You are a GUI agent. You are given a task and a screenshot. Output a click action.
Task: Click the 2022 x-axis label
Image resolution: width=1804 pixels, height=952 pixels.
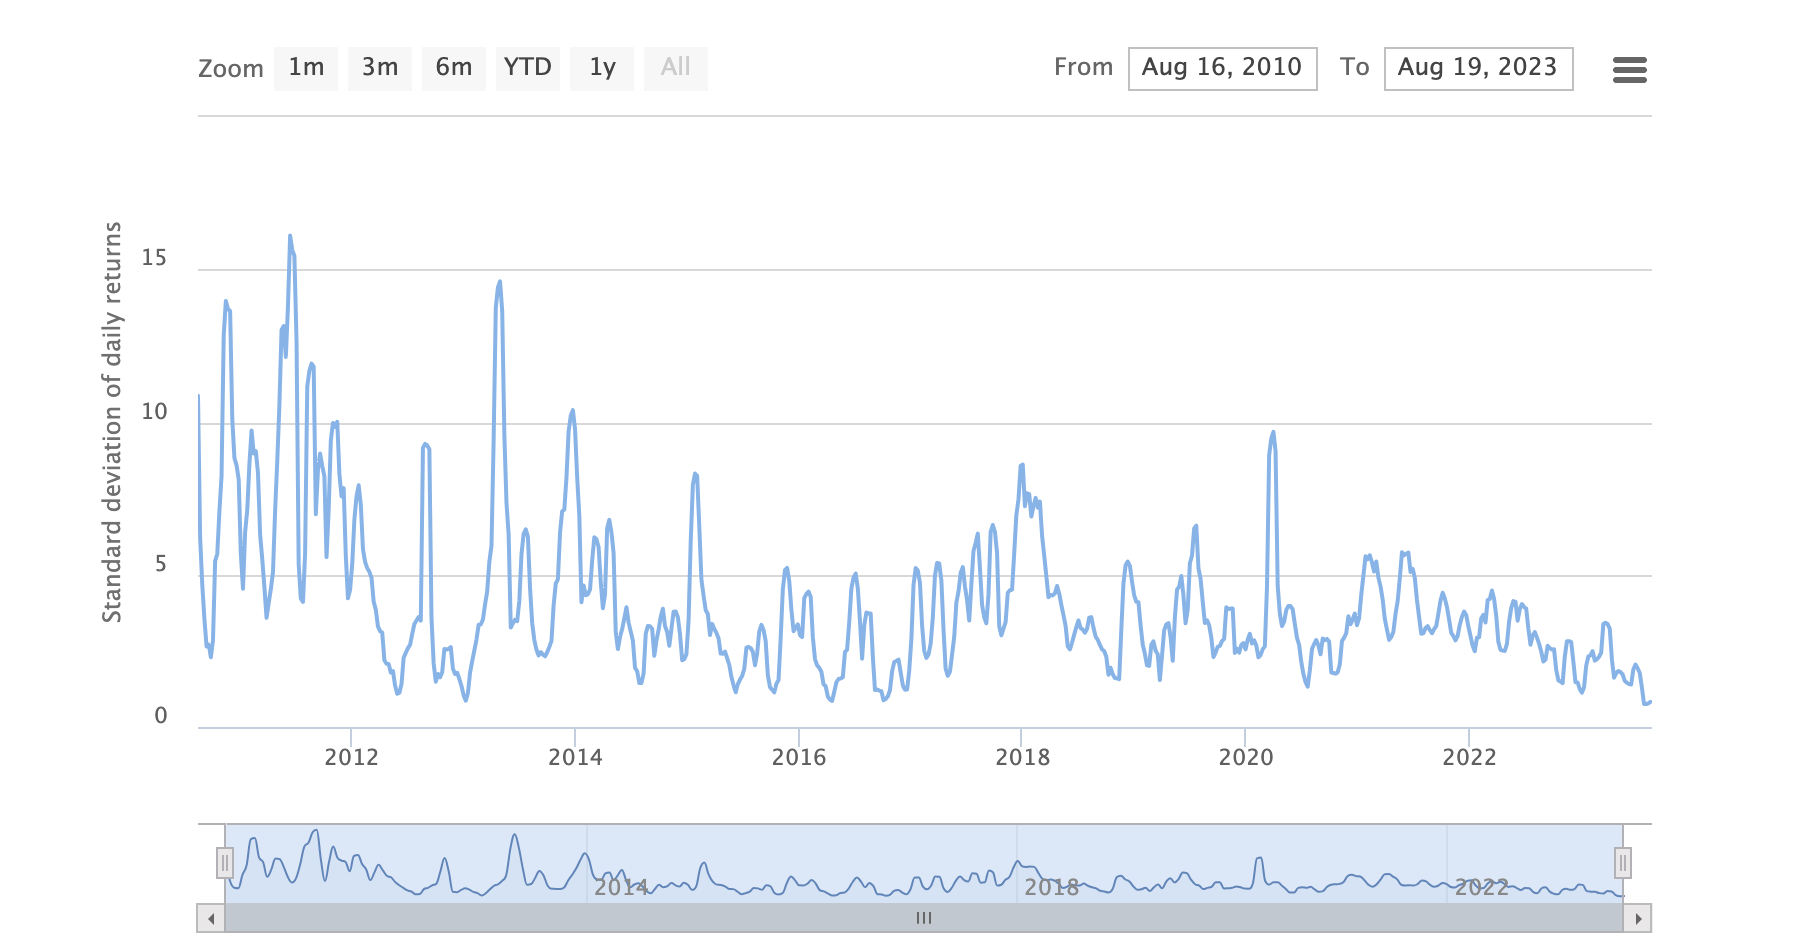pyautogui.click(x=1469, y=757)
